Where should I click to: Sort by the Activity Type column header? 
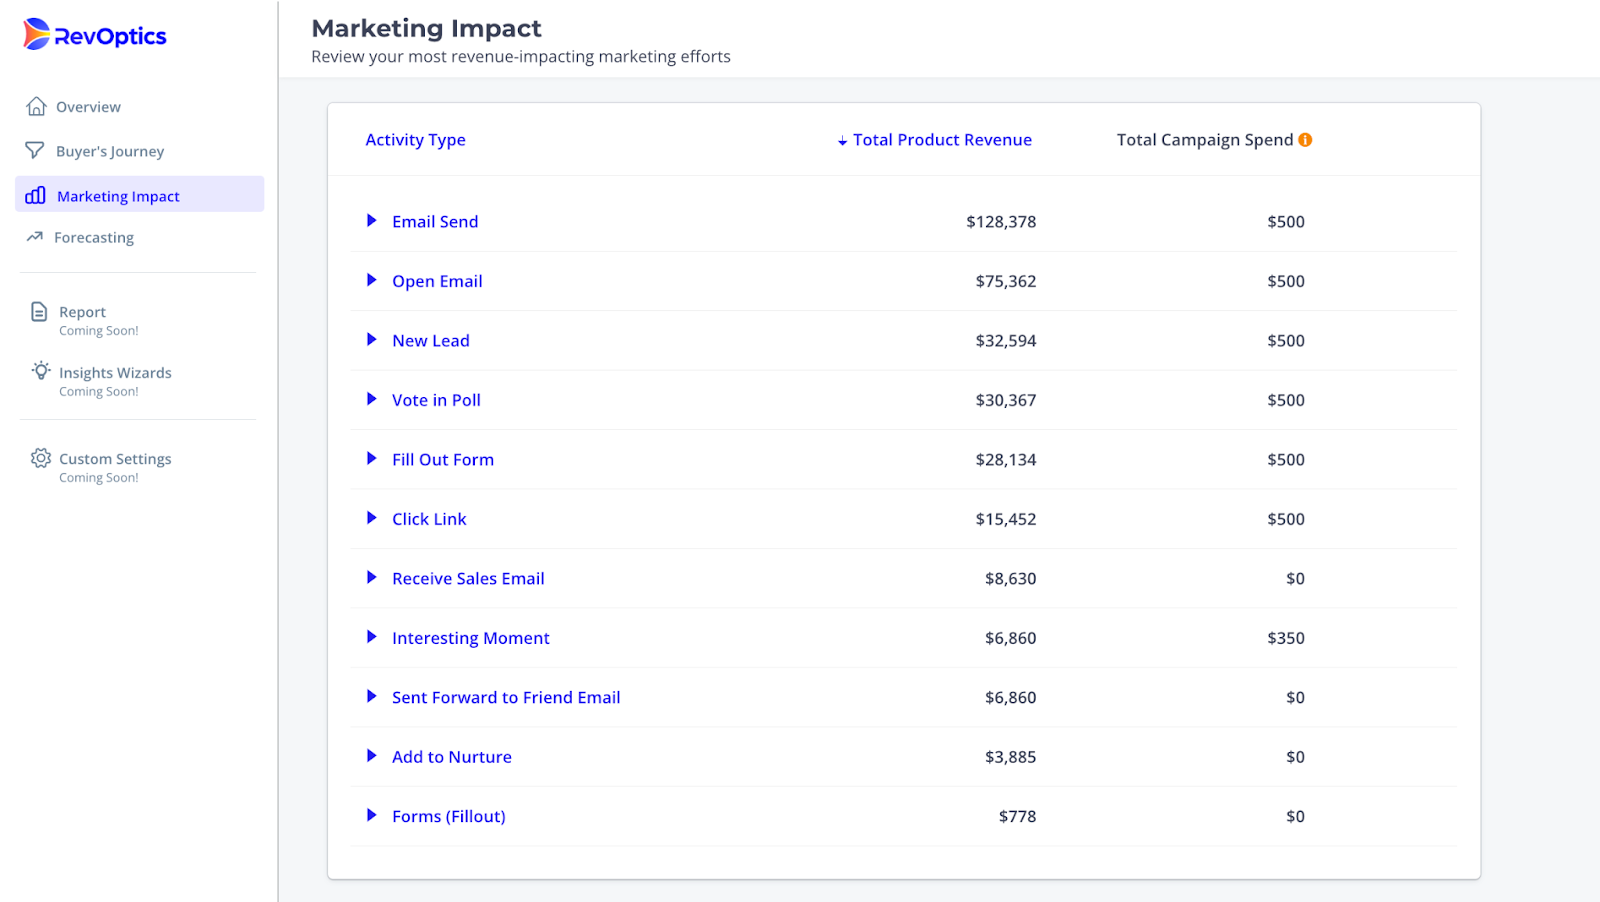click(x=415, y=140)
